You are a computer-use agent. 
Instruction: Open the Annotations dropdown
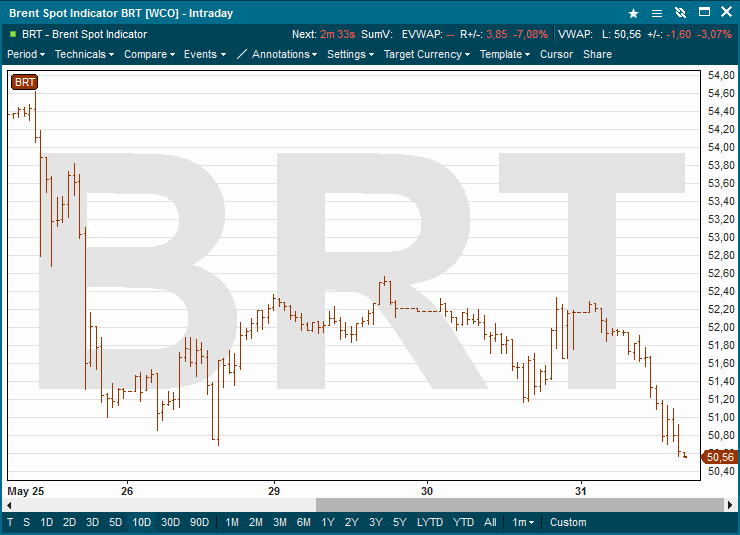click(x=284, y=54)
